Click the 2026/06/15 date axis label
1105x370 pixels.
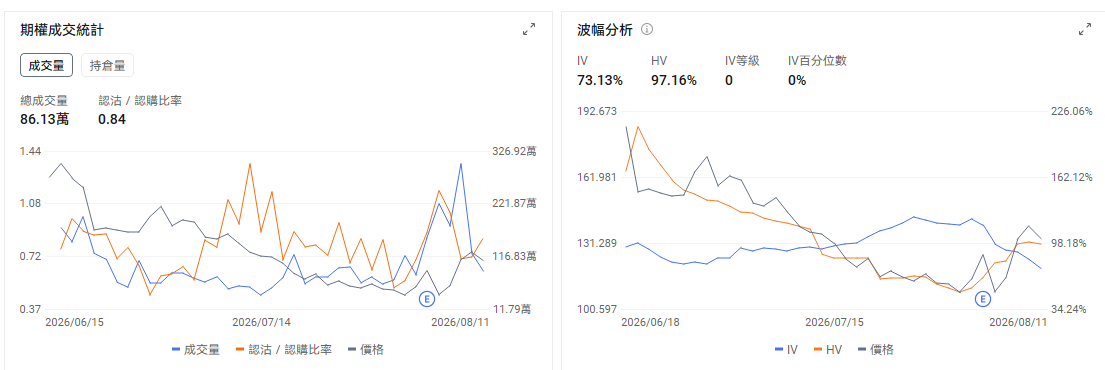point(74,322)
